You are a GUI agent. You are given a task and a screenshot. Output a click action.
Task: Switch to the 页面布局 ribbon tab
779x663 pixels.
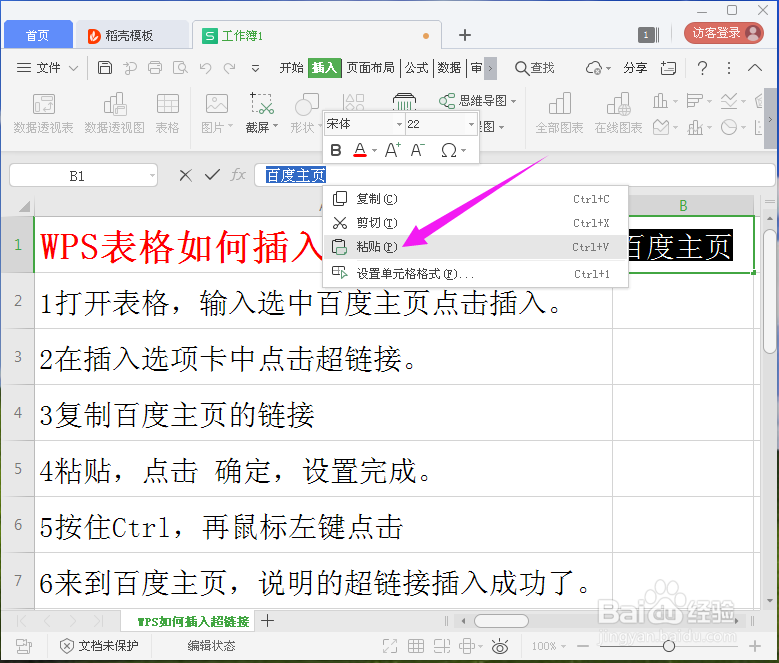pos(370,68)
